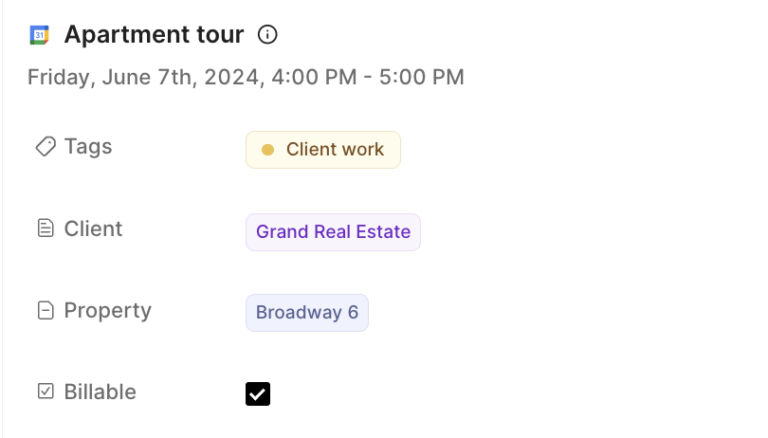
Task: Click the small checkbox icon beside Billable label
Action: tap(45, 392)
